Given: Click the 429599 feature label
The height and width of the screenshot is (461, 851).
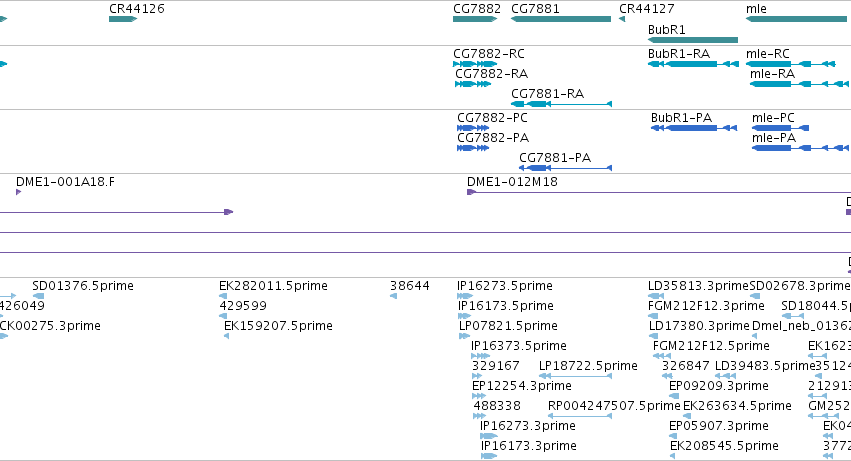Looking at the screenshot, I should point(243,306).
